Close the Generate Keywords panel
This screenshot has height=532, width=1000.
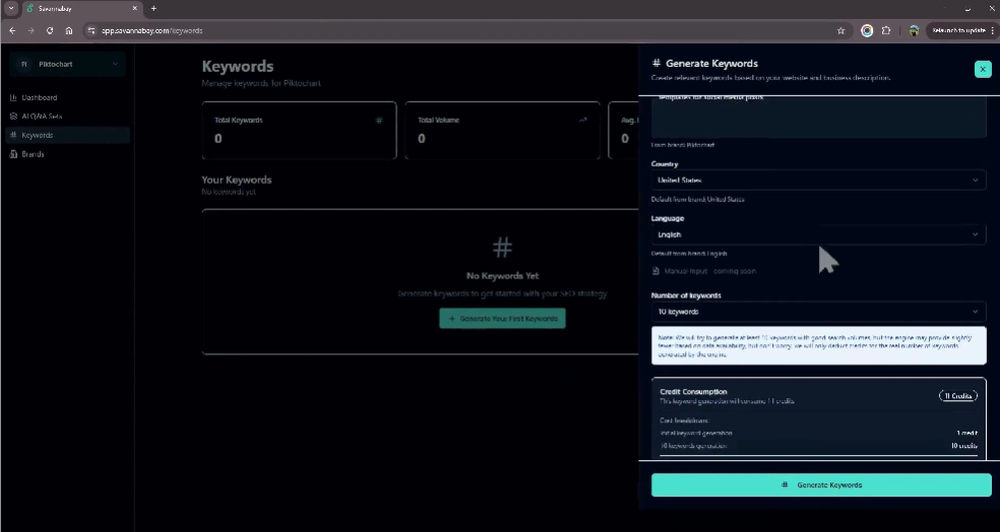click(983, 69)
